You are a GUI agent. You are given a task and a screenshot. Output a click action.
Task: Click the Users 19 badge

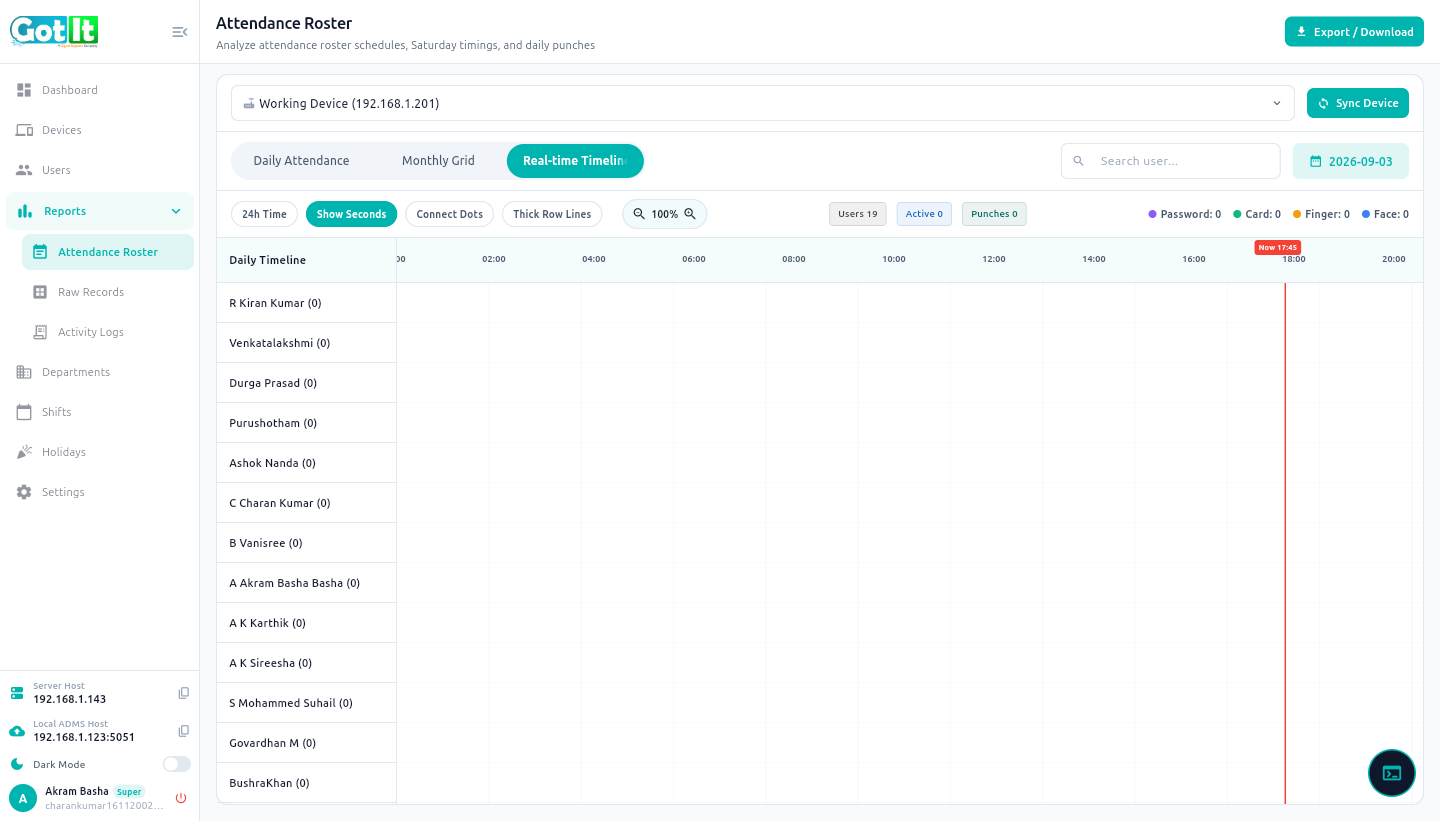click(x=858, y=214)
